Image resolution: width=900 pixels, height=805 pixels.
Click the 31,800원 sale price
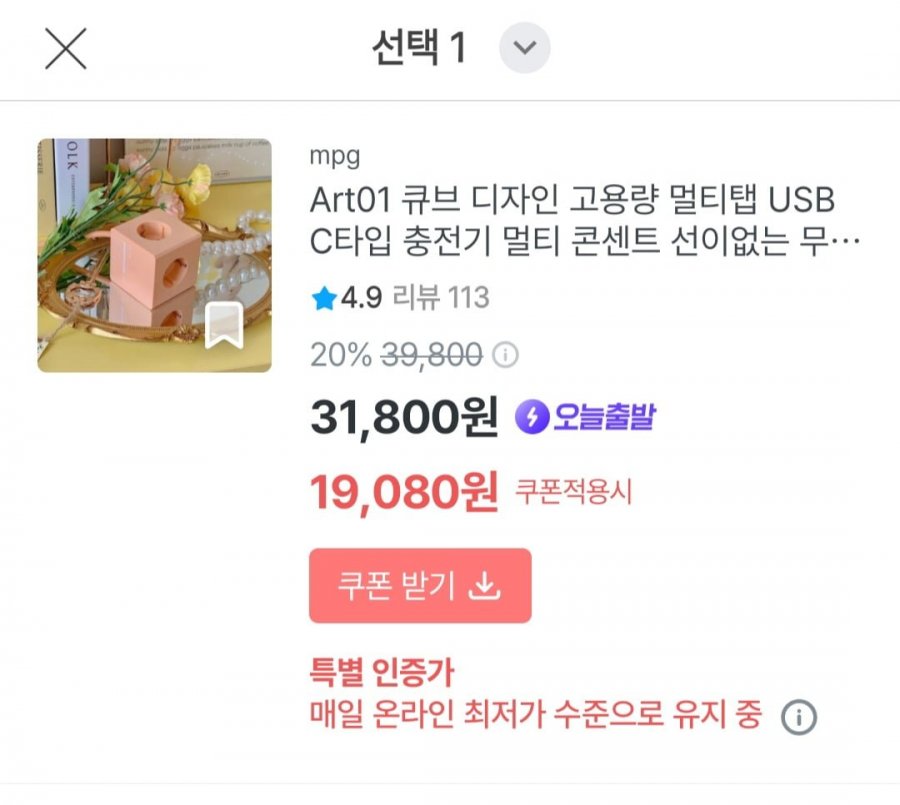click(404, 418)
